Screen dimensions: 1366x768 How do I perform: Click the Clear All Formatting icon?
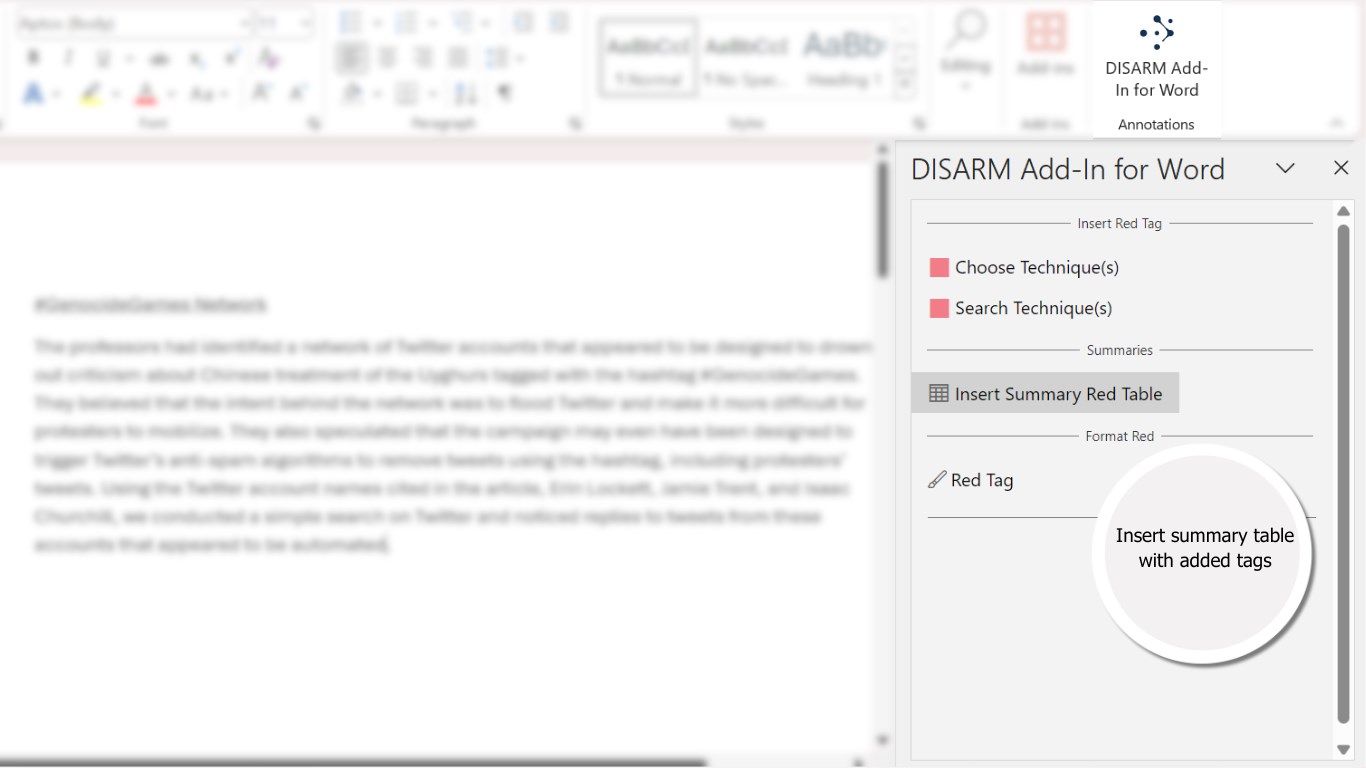[x=267, y=58]
